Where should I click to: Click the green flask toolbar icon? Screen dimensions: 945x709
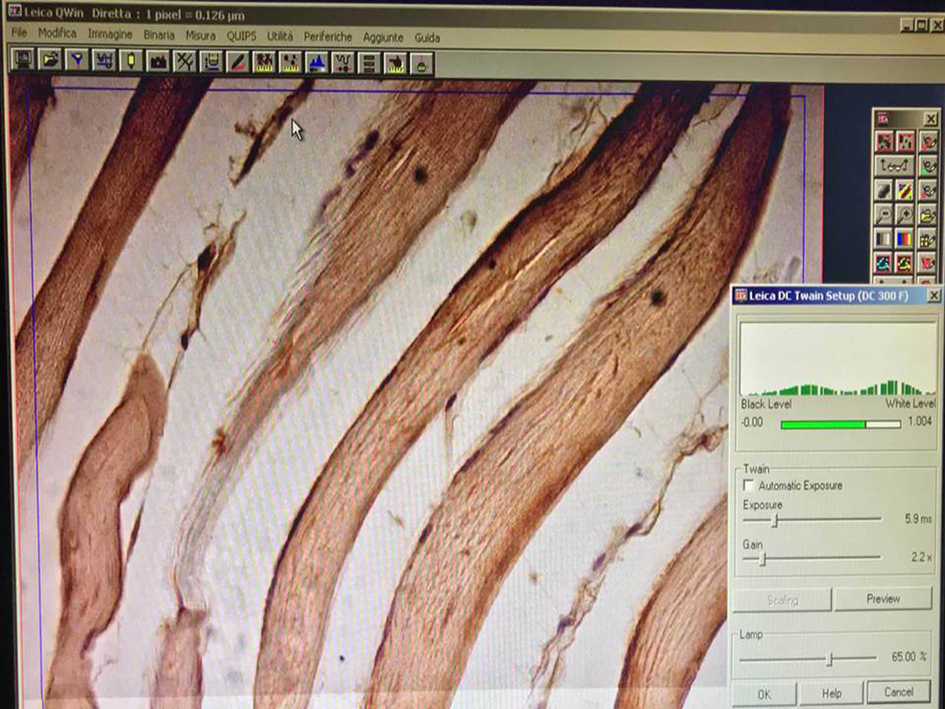(421, 63)
